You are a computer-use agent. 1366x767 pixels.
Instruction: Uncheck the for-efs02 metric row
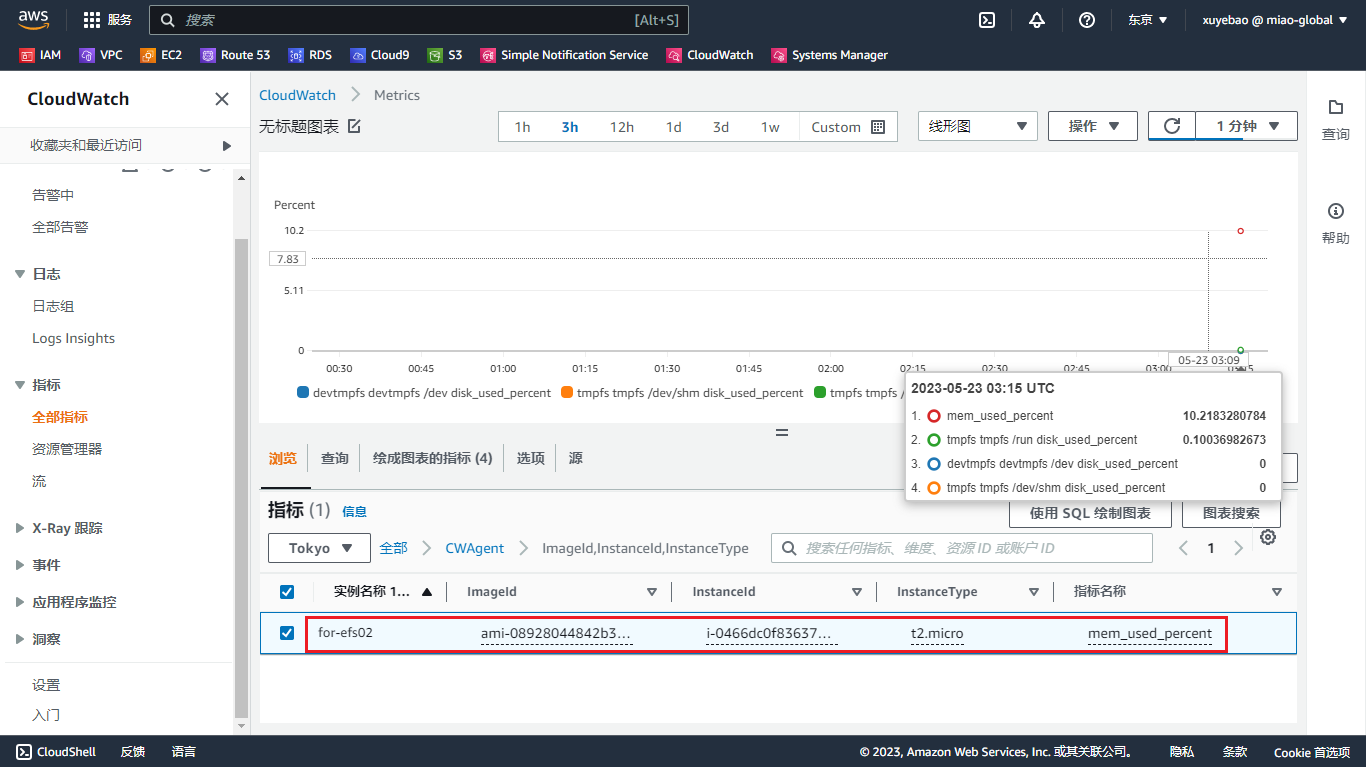pyautogui.click(x=287, y=633)
